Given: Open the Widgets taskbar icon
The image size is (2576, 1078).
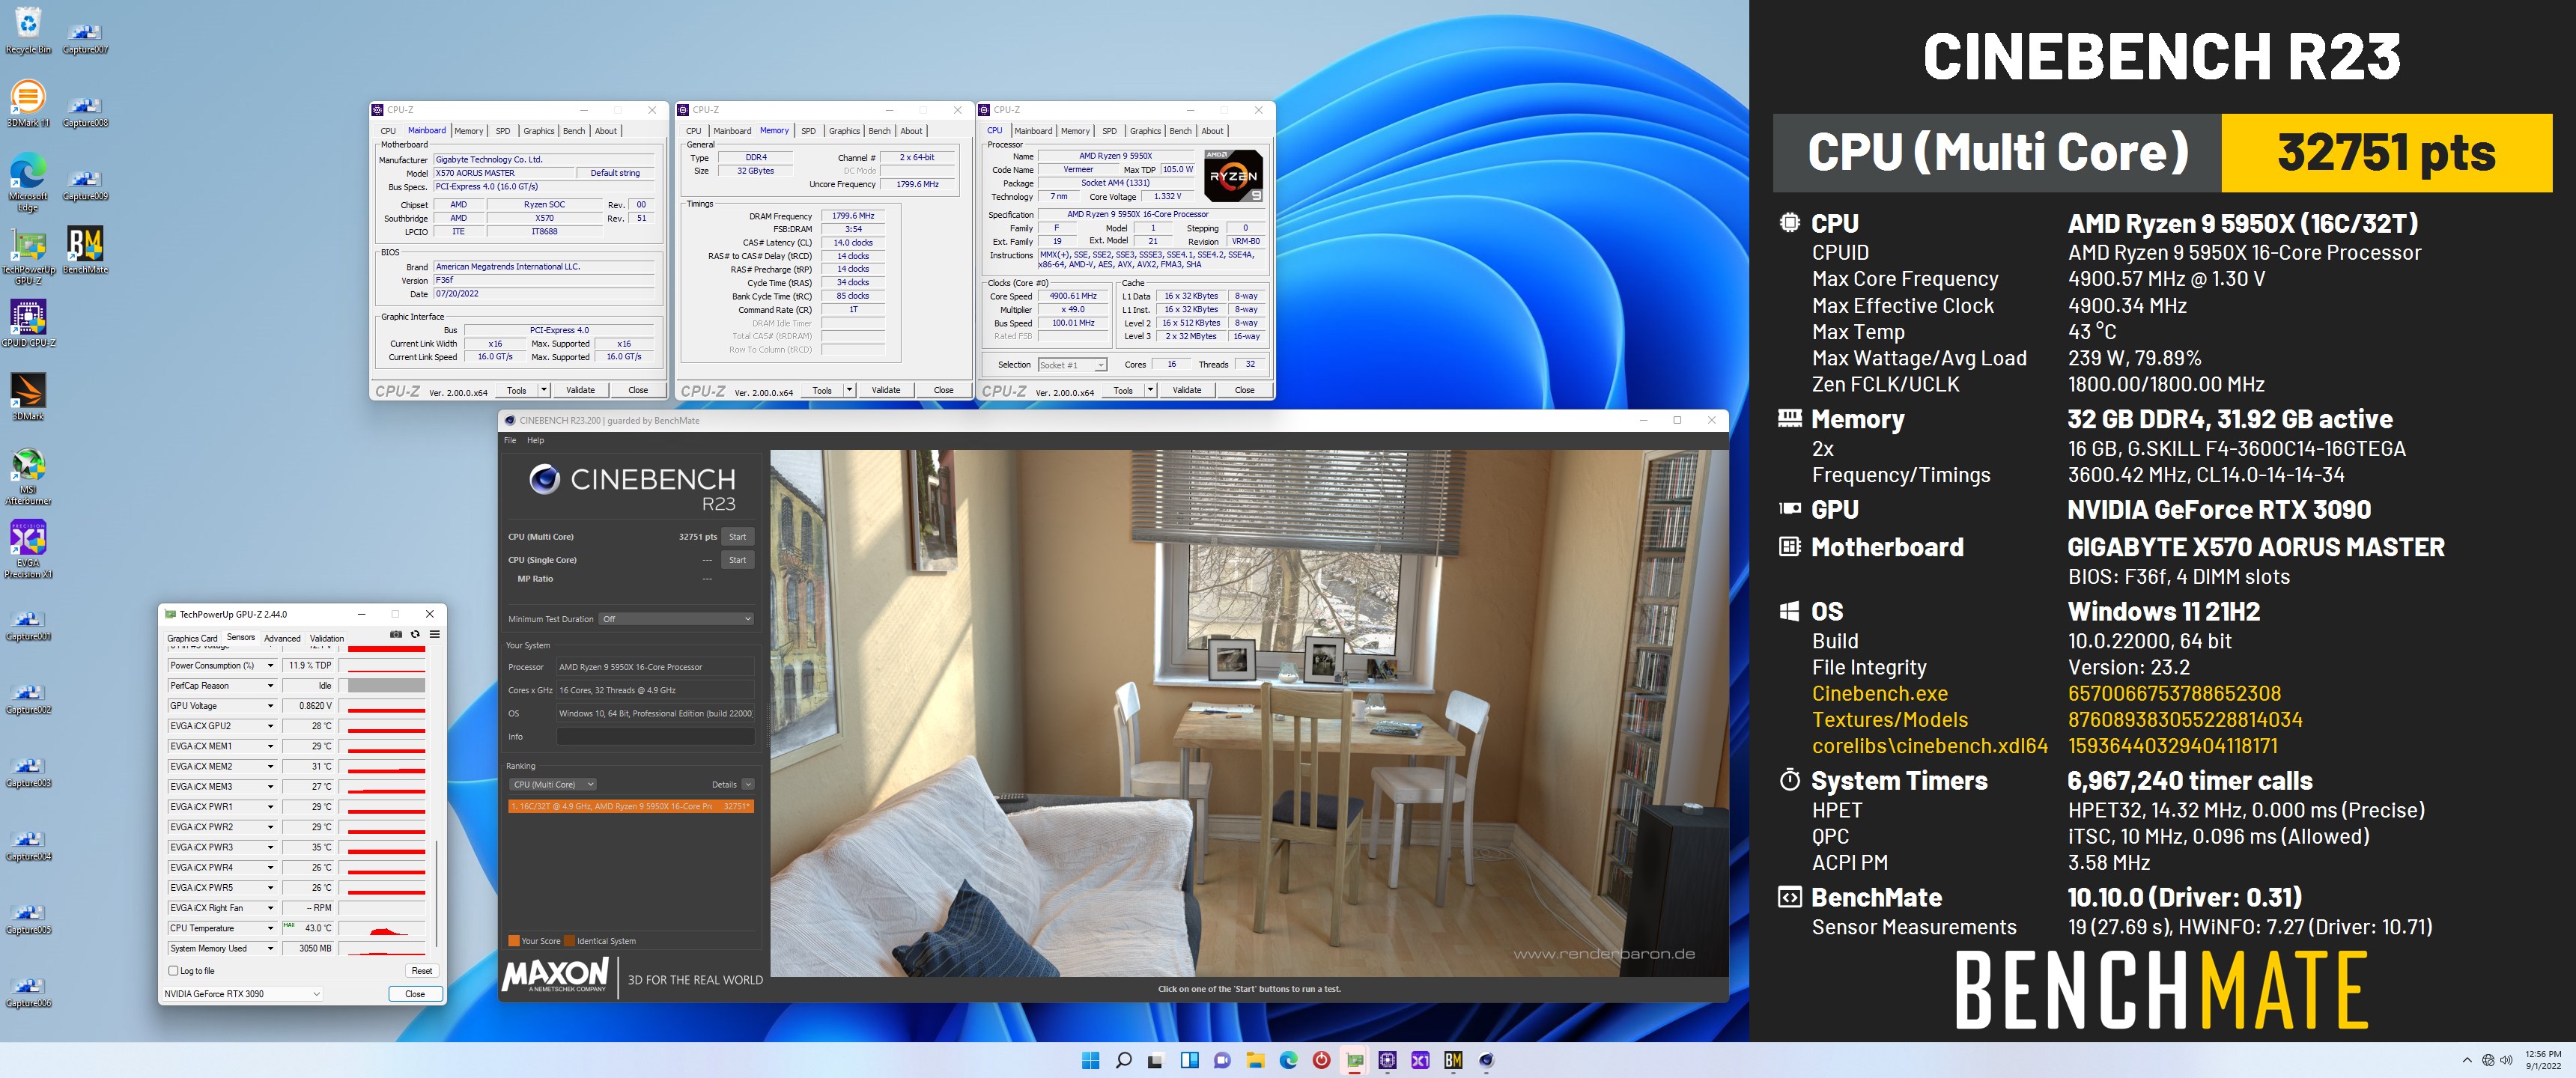Looking at the screenshot, I should pyautogui.click(x=1189, y=1060).
